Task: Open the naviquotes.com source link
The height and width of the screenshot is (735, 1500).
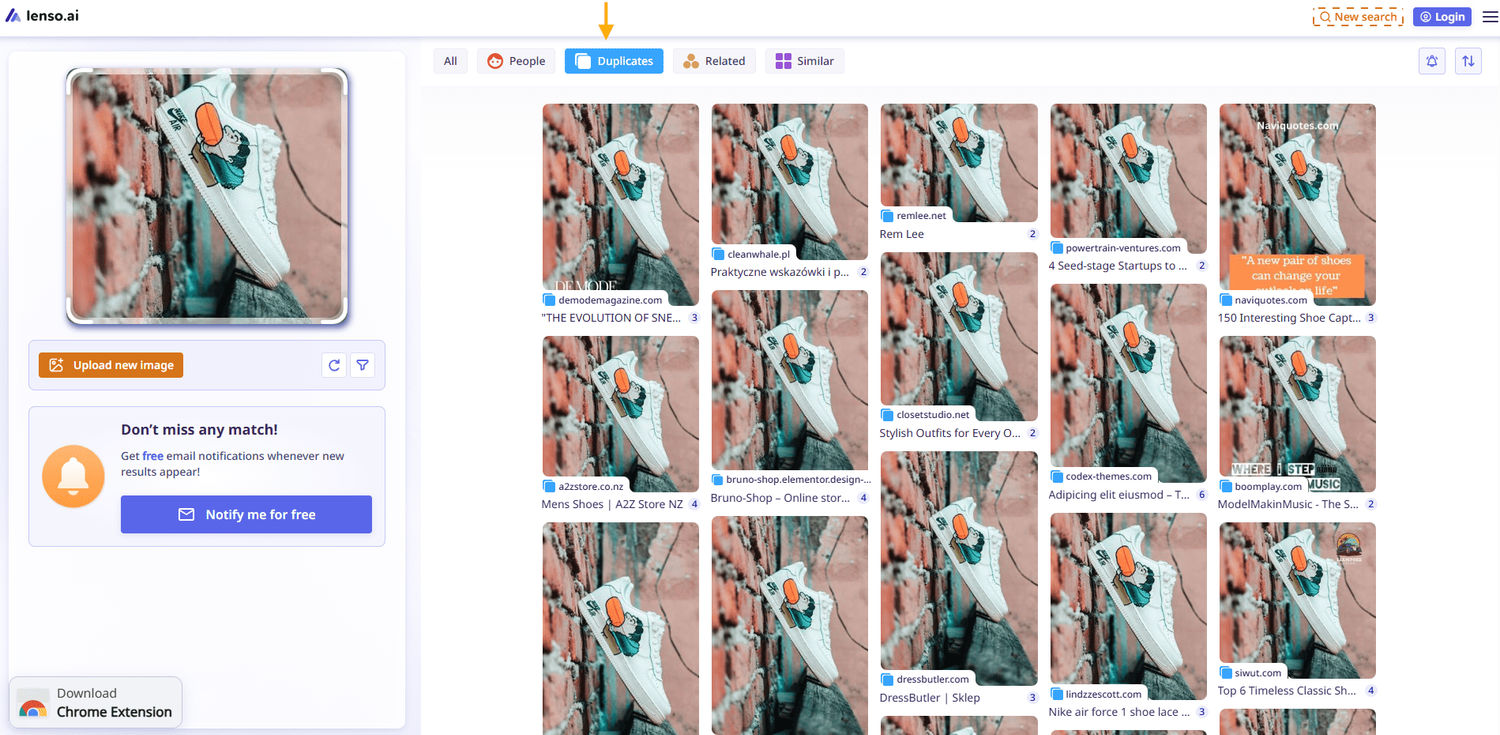Action: click(1270, 300)
